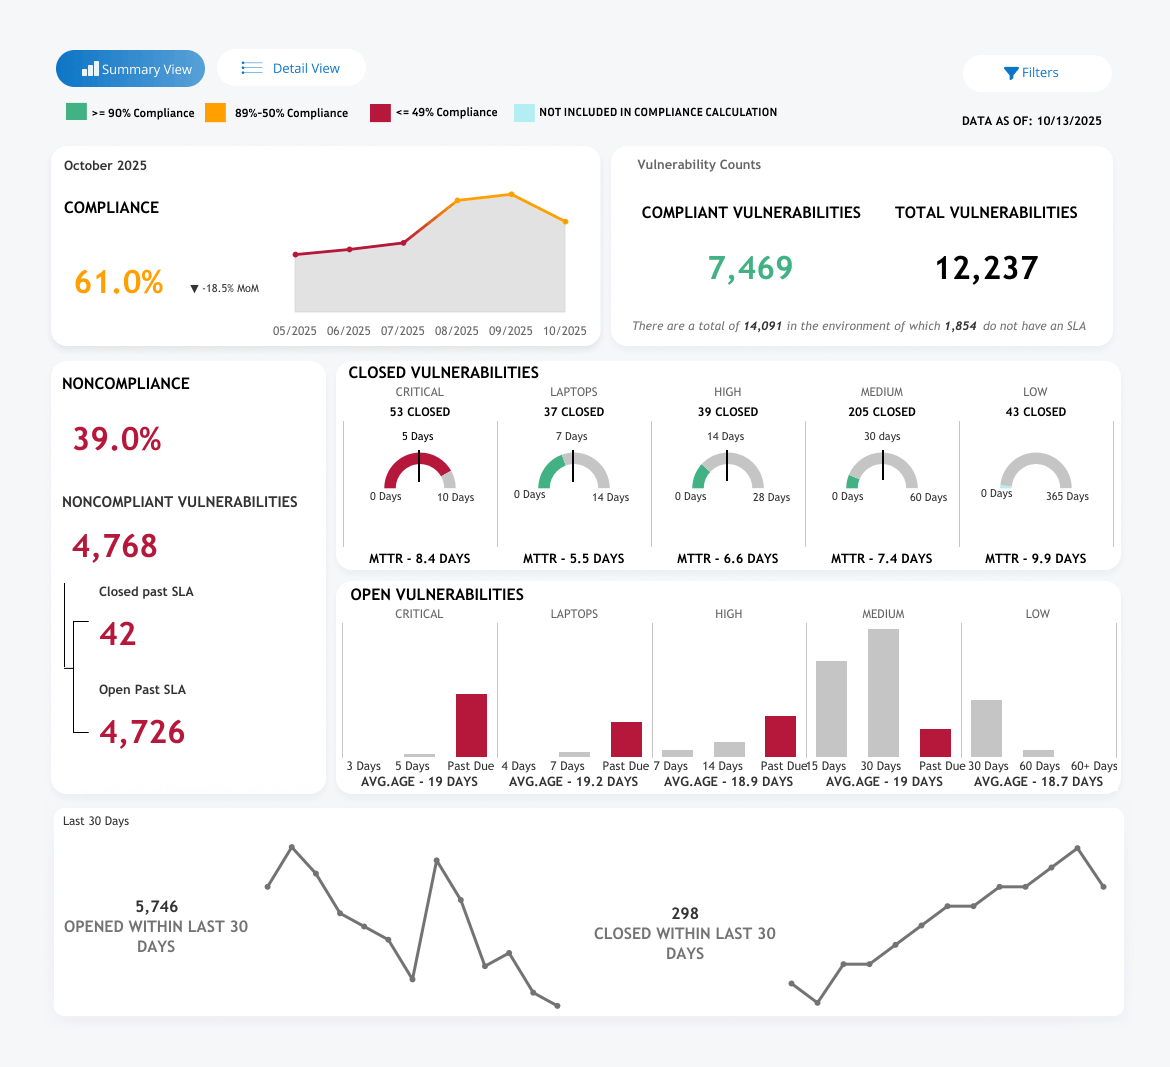Click the list icon beside Detail View label
1170x1067 pixels.
(250, 67)
